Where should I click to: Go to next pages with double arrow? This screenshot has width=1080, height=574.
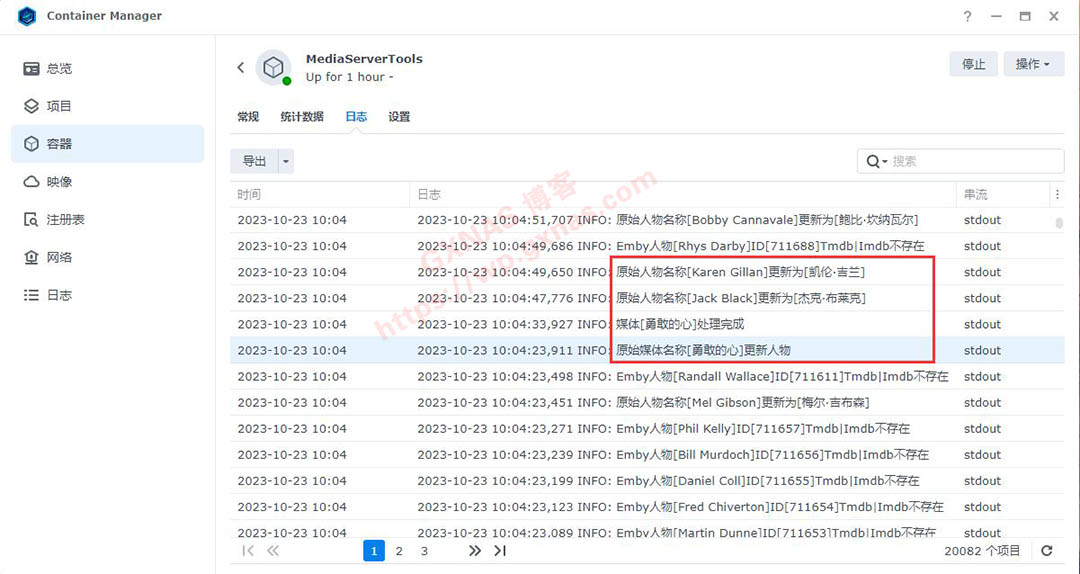475,551
